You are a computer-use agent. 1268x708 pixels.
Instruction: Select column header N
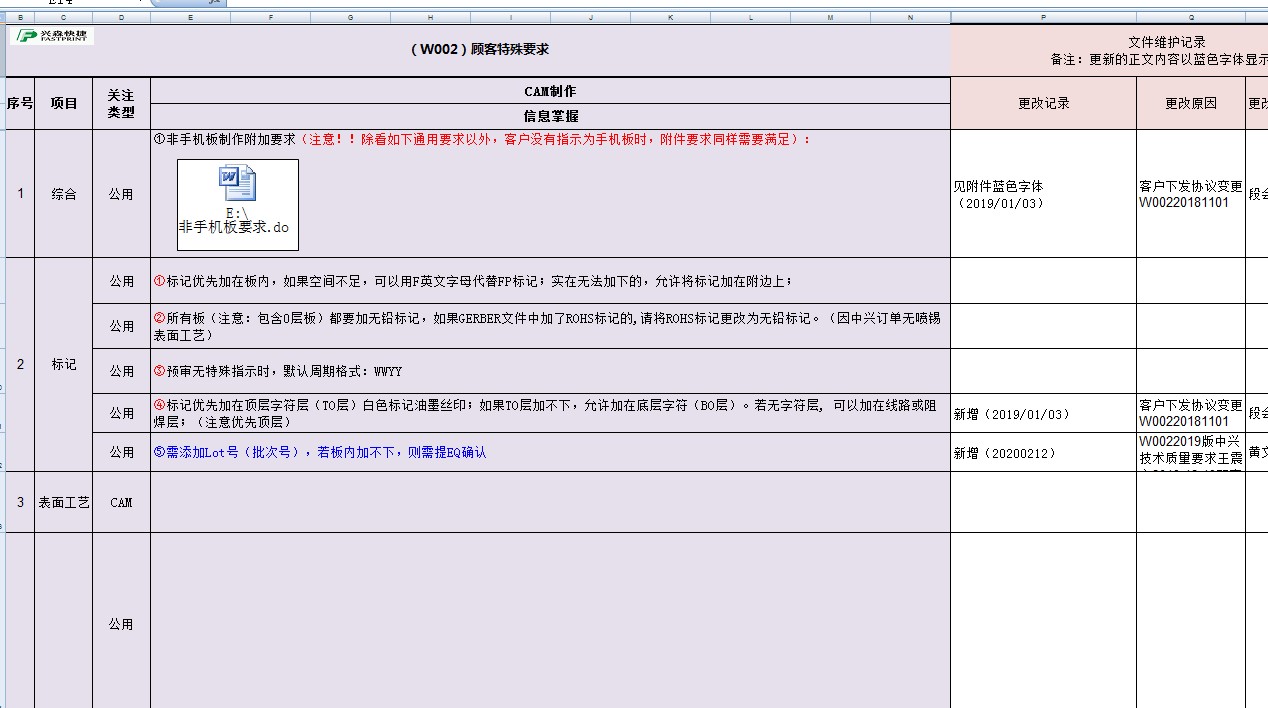coord(910,17)
